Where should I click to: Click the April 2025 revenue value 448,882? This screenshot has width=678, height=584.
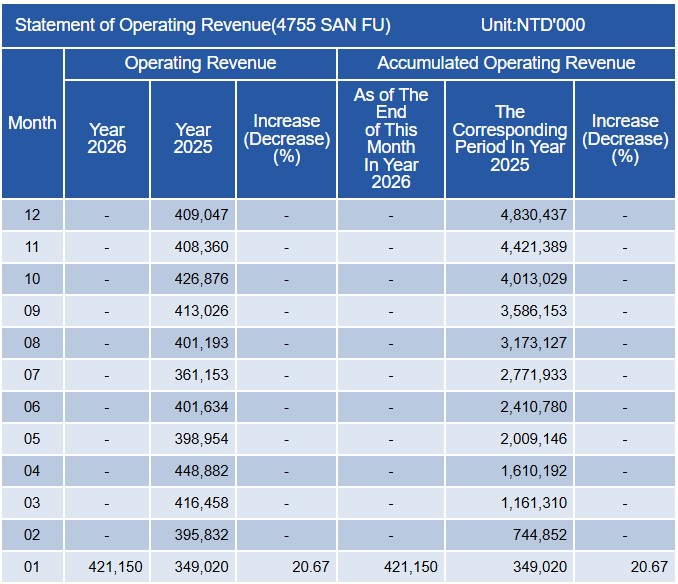[201, 471]
